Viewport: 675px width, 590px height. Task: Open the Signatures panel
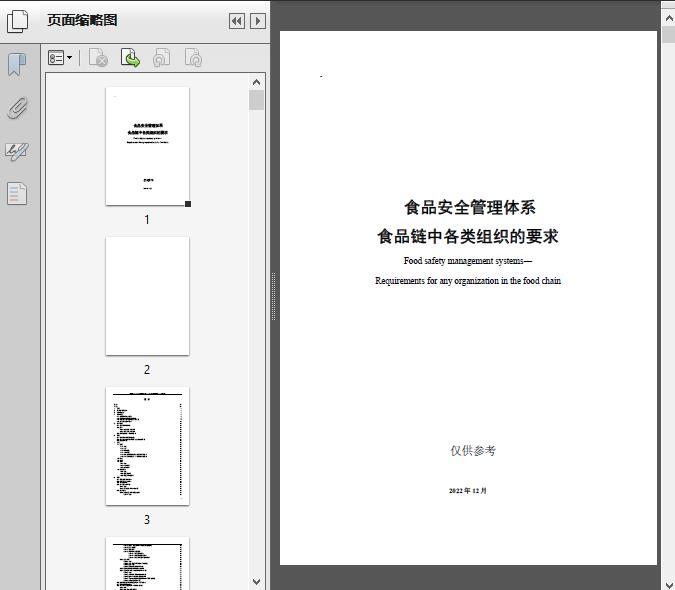(17, 151)
